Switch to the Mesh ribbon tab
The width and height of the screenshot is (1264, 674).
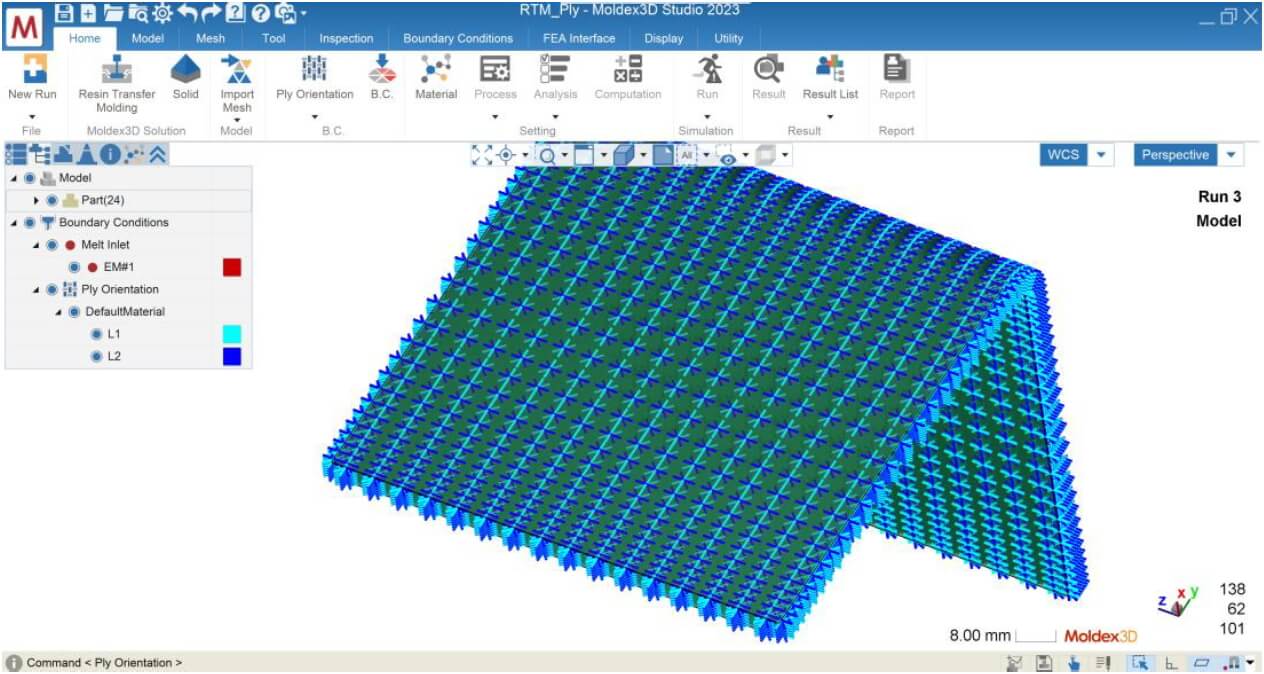click(210, 39)
